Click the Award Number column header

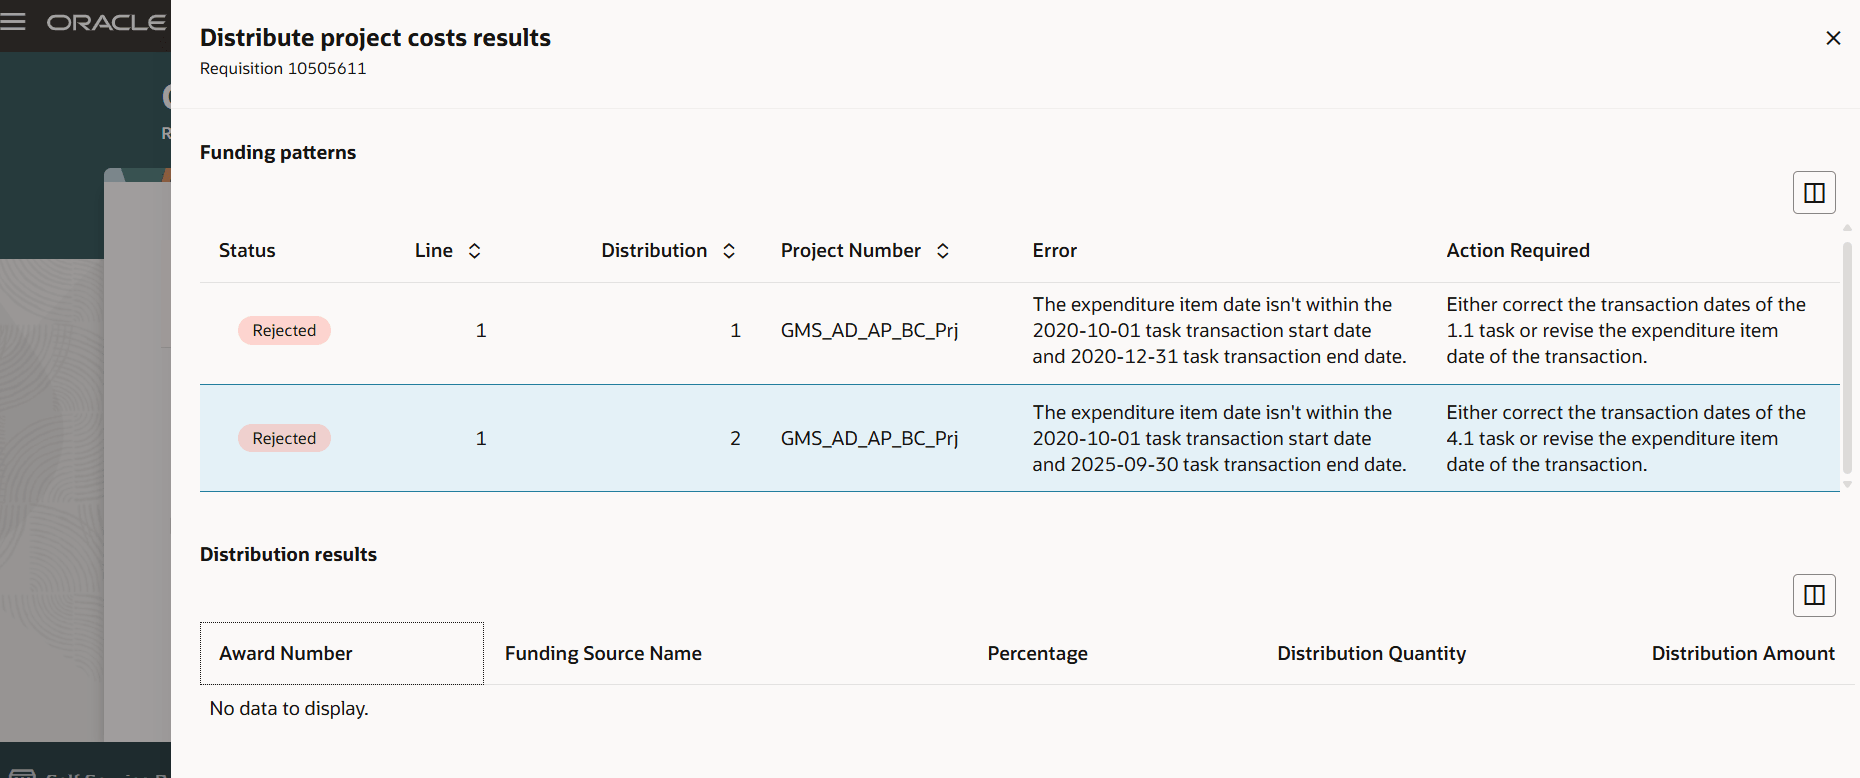click(342, 654)
